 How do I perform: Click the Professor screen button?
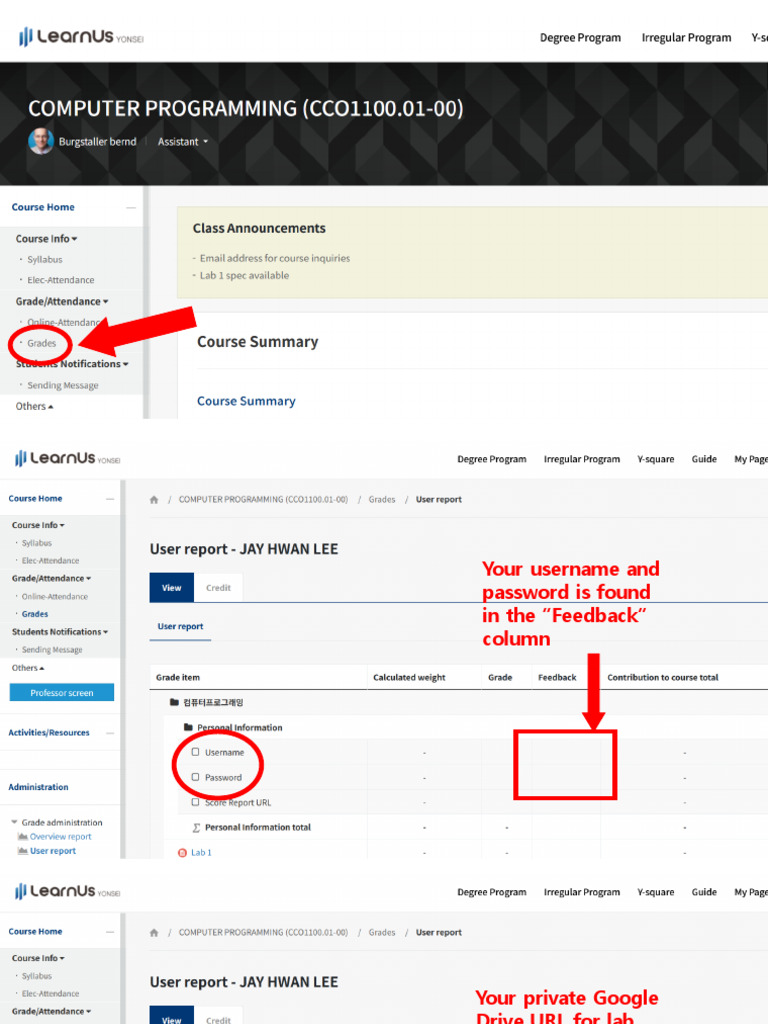pos(62,693)
